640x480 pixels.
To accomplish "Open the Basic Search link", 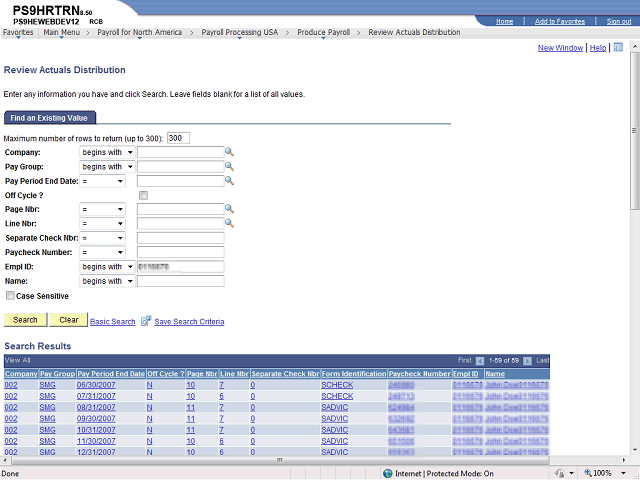I will (113, 322).
